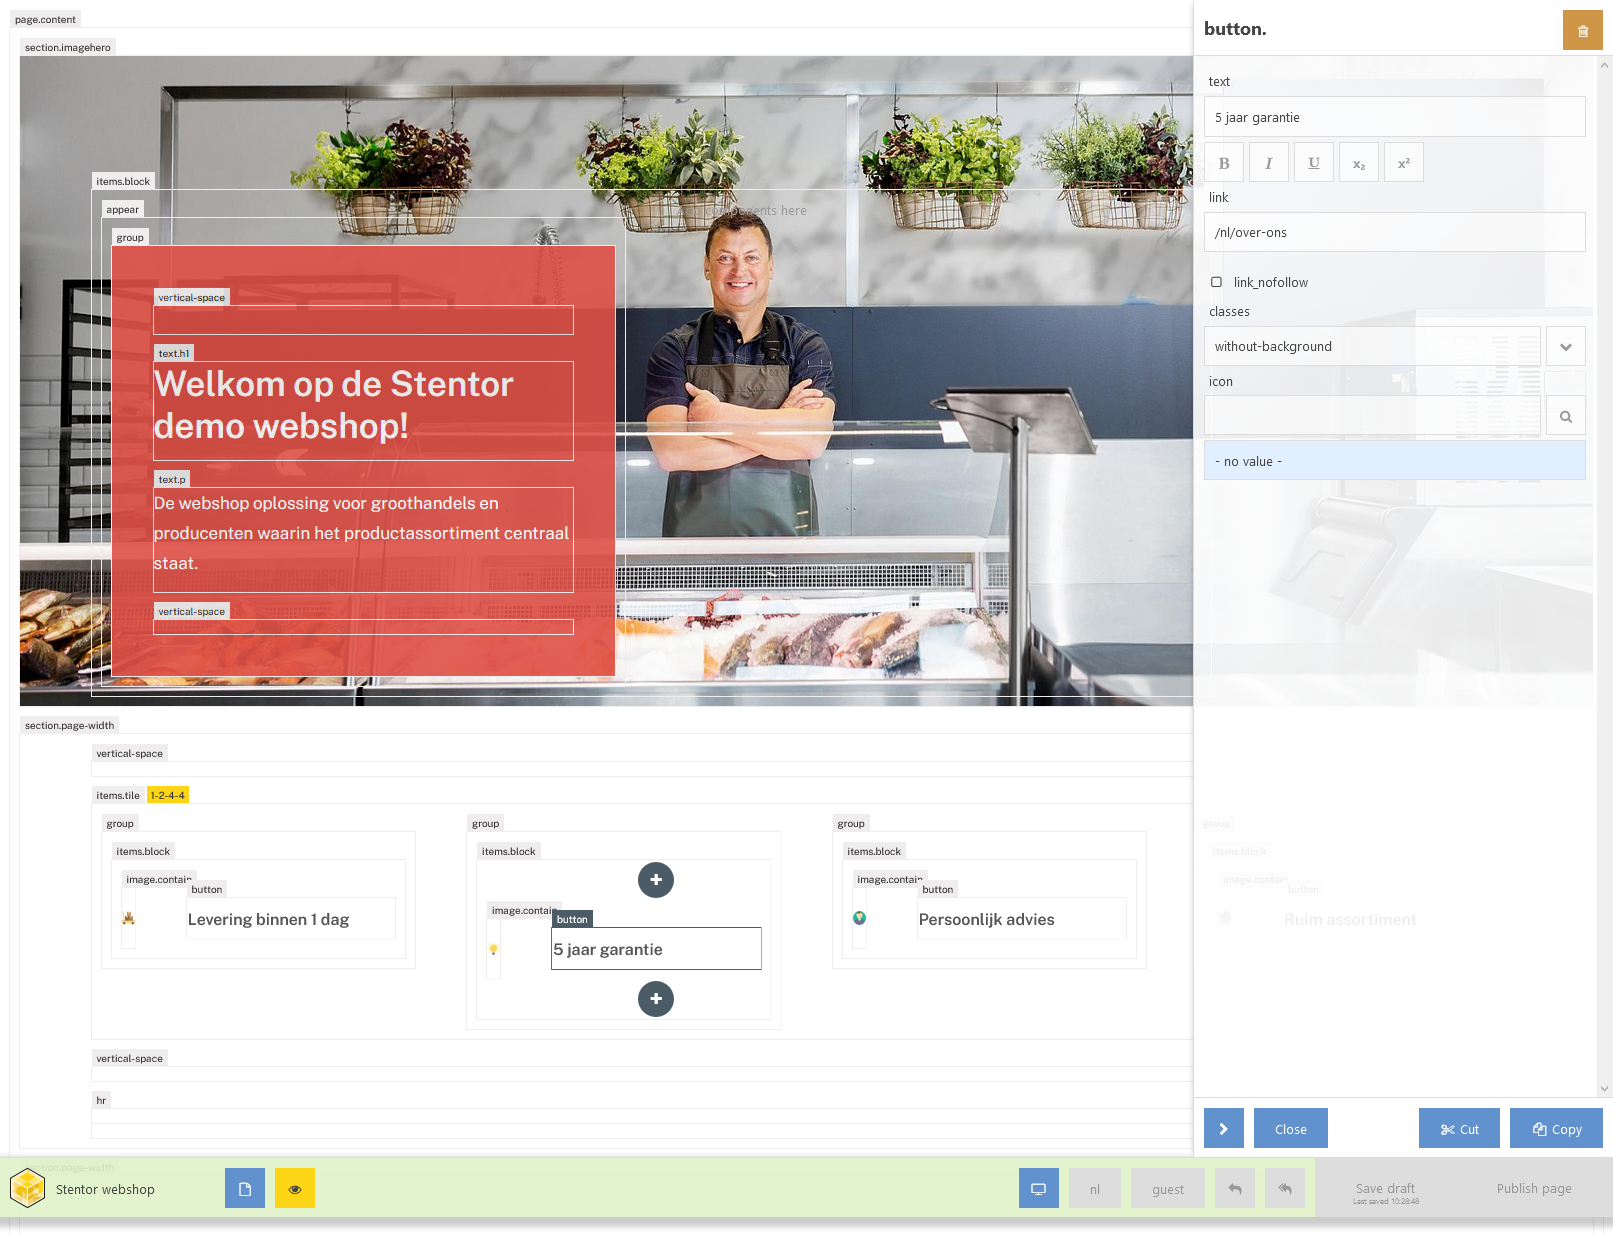Toggle preview with the yellow eye icon
The height and width of the screenshot is (1234, 1613).
tap(295, 1188)
